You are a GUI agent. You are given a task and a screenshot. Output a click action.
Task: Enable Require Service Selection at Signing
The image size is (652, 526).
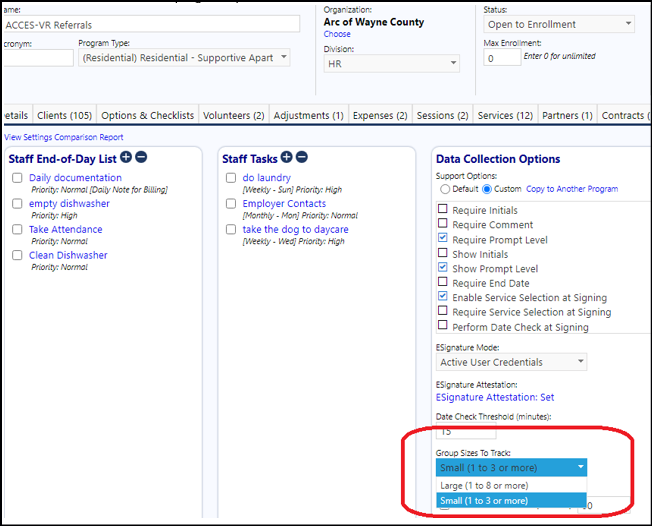pos(443,311)
